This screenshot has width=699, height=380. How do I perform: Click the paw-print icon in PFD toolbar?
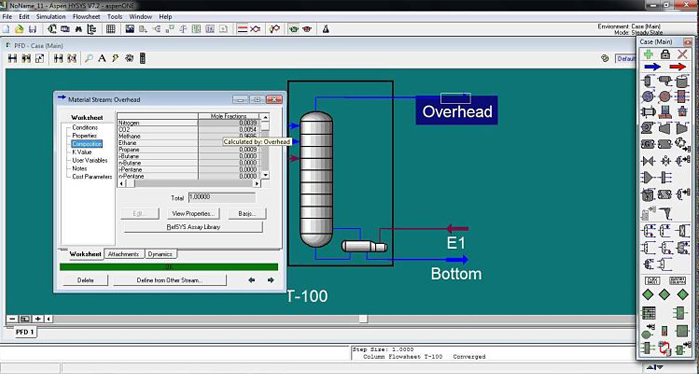pyautogui.click(x=129, y=58)
